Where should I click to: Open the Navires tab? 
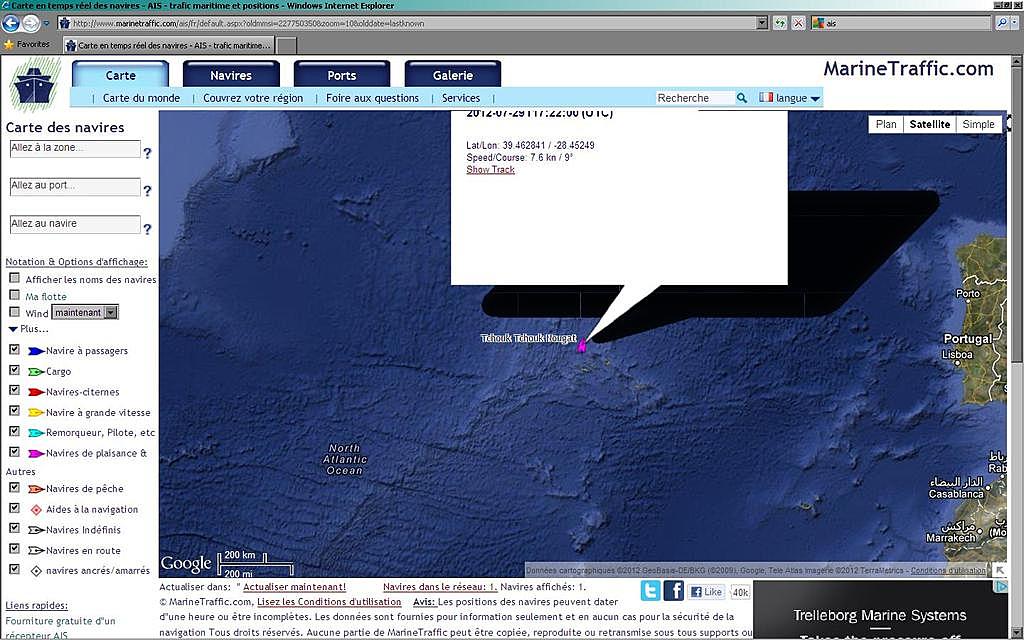tap(231, 74)
